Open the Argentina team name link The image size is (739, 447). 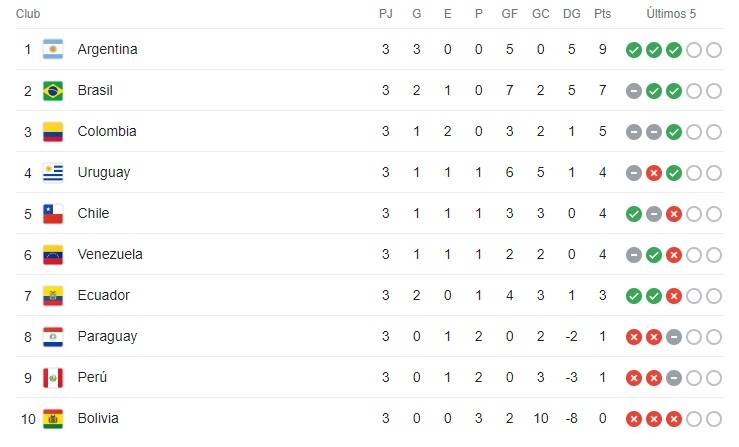(x=107, y=50)
